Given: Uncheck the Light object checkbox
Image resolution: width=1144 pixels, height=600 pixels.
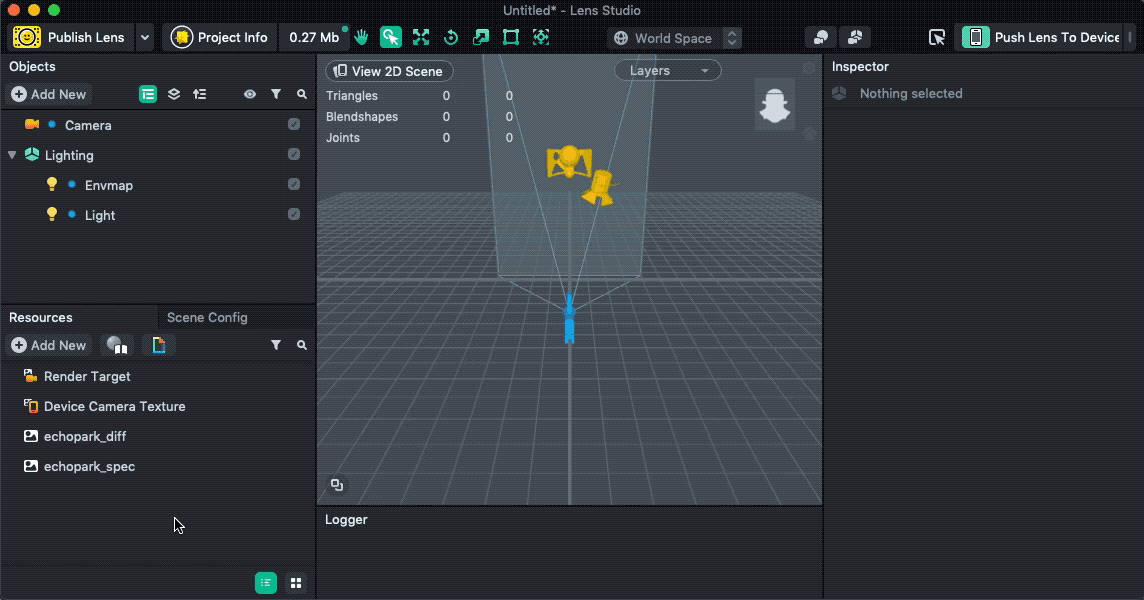Looking at the screenshot, I should [x=294, y=214].
